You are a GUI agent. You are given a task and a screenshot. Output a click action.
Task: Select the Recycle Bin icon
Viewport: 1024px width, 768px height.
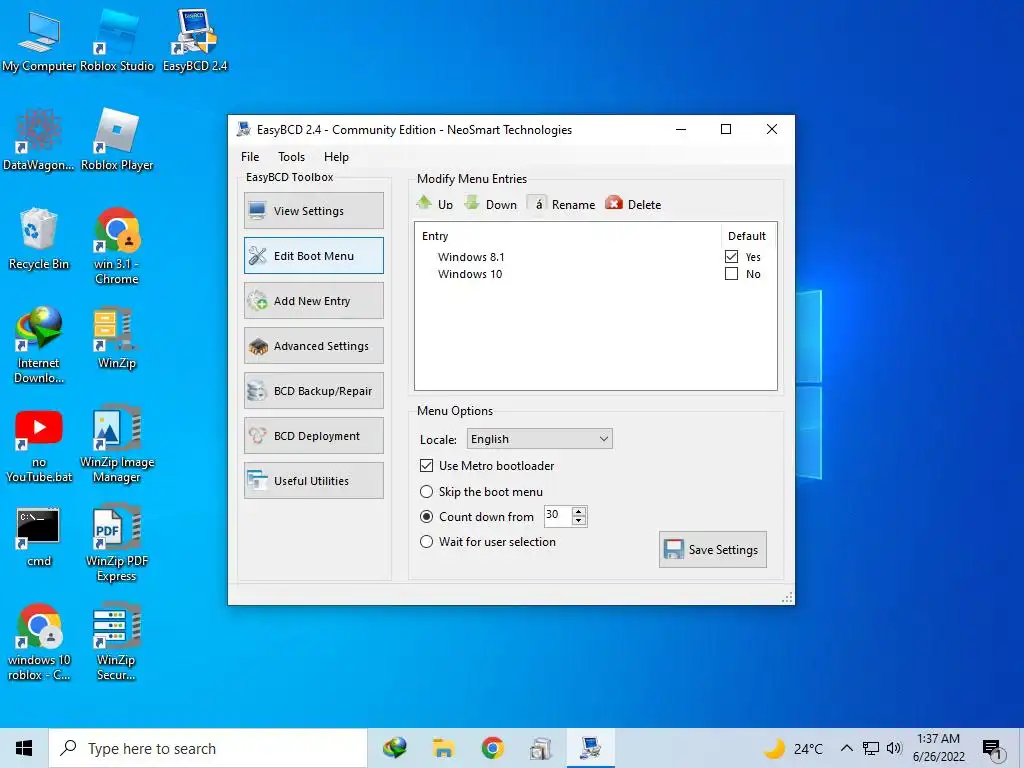tap(39, 239)
